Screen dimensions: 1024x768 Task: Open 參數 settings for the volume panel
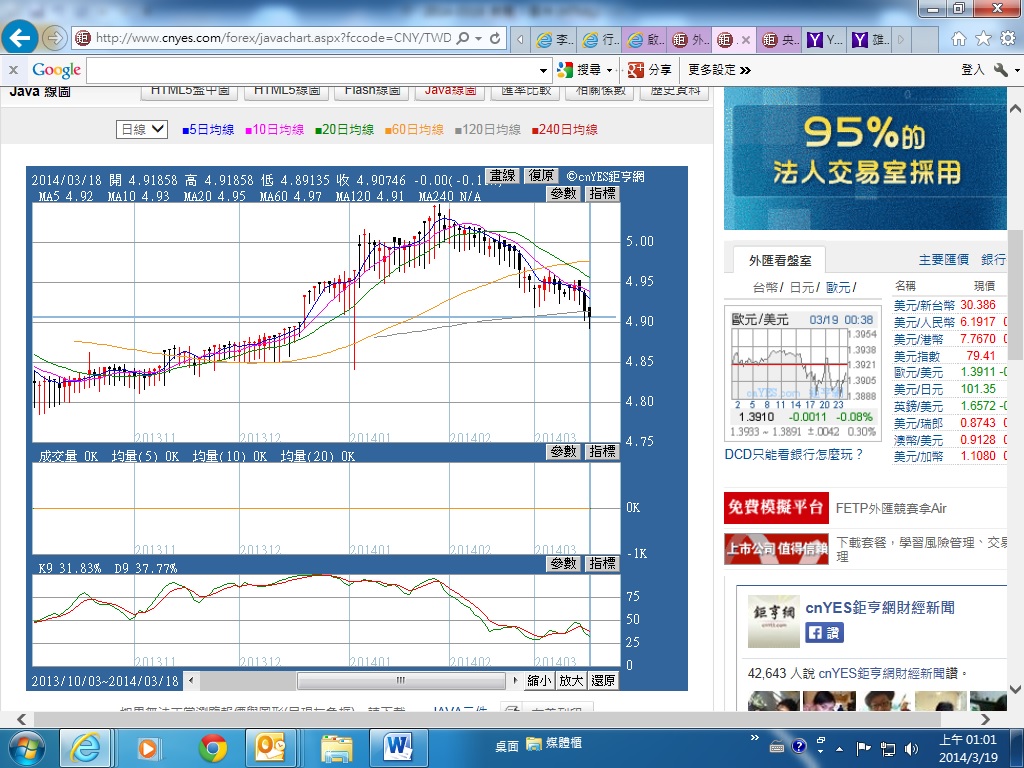click(564, 451)
